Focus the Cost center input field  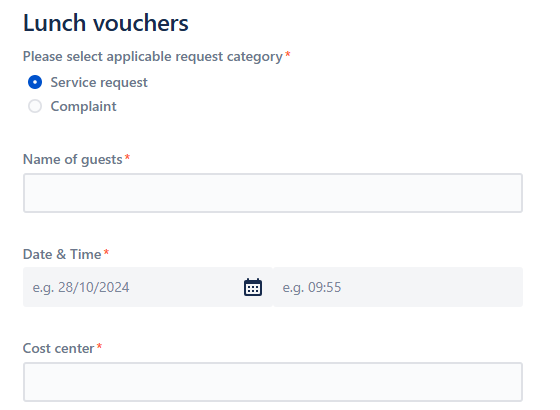273,382
